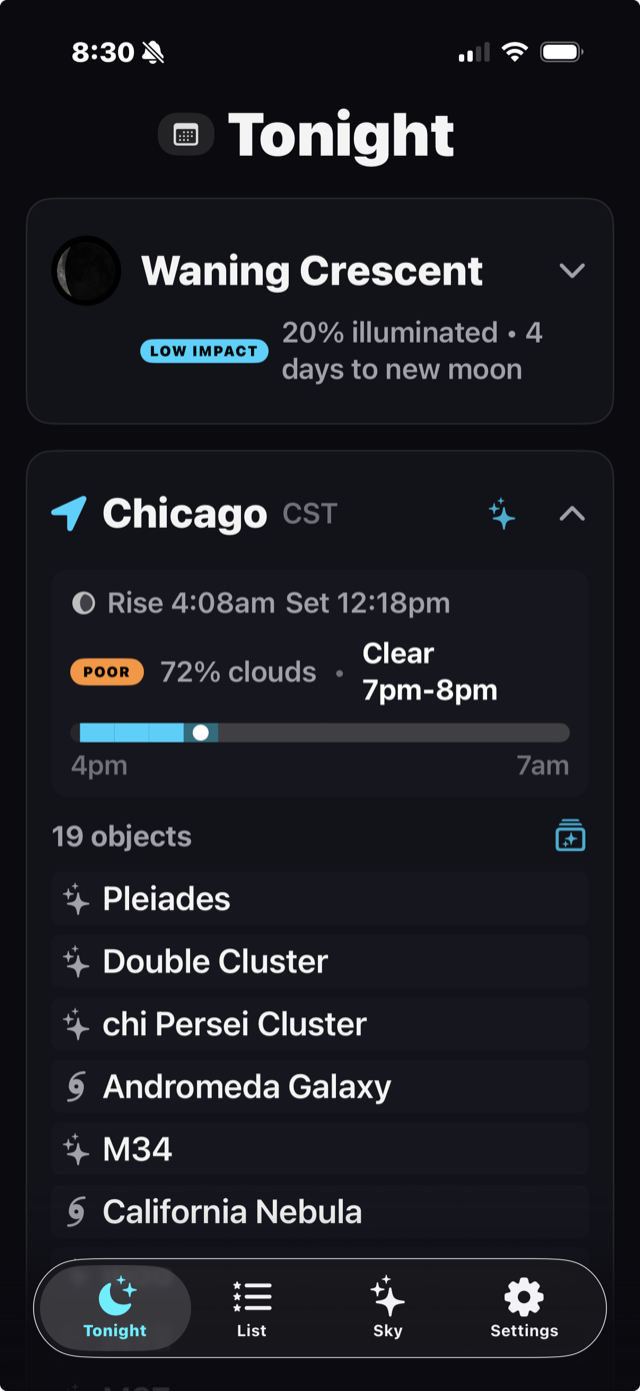The height and width of the screenshot is (1391, 640).
Task: Tap the POOR conditions badge
Action: pyautogui.click(x=107, y=671)
